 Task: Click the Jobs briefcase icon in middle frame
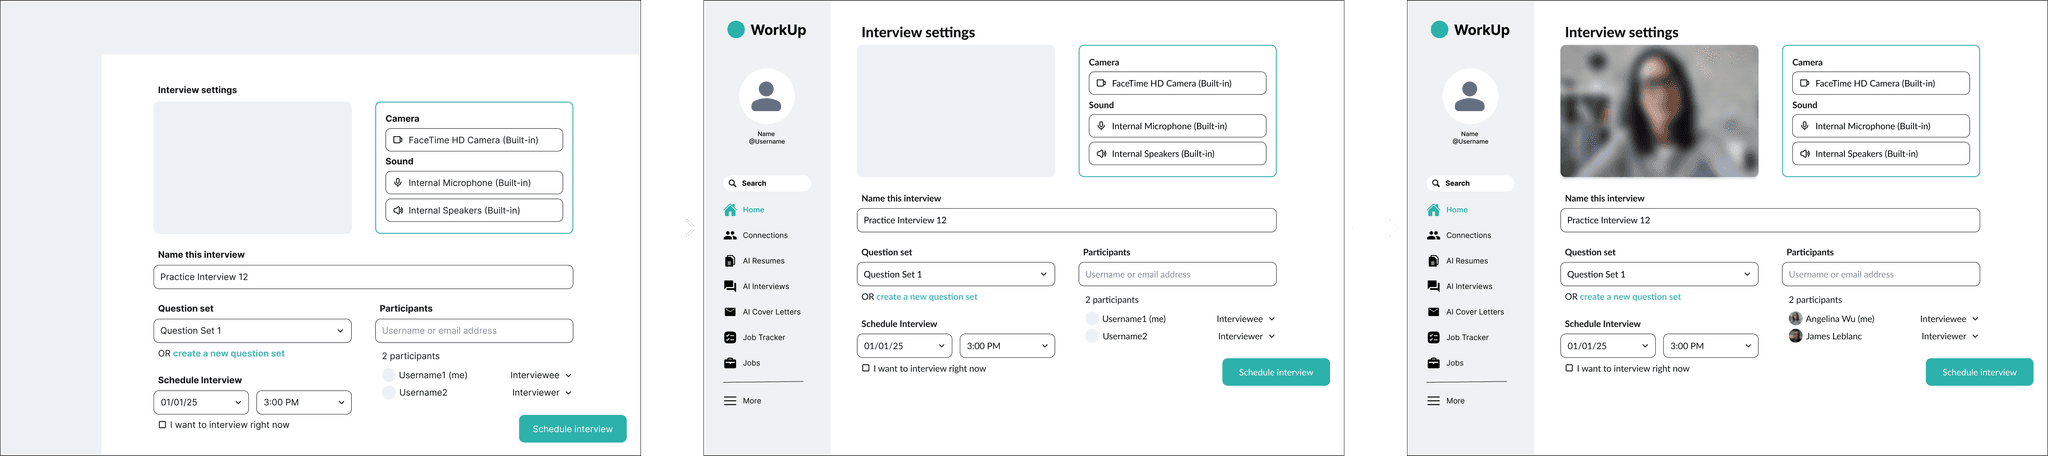coord(730,363)
